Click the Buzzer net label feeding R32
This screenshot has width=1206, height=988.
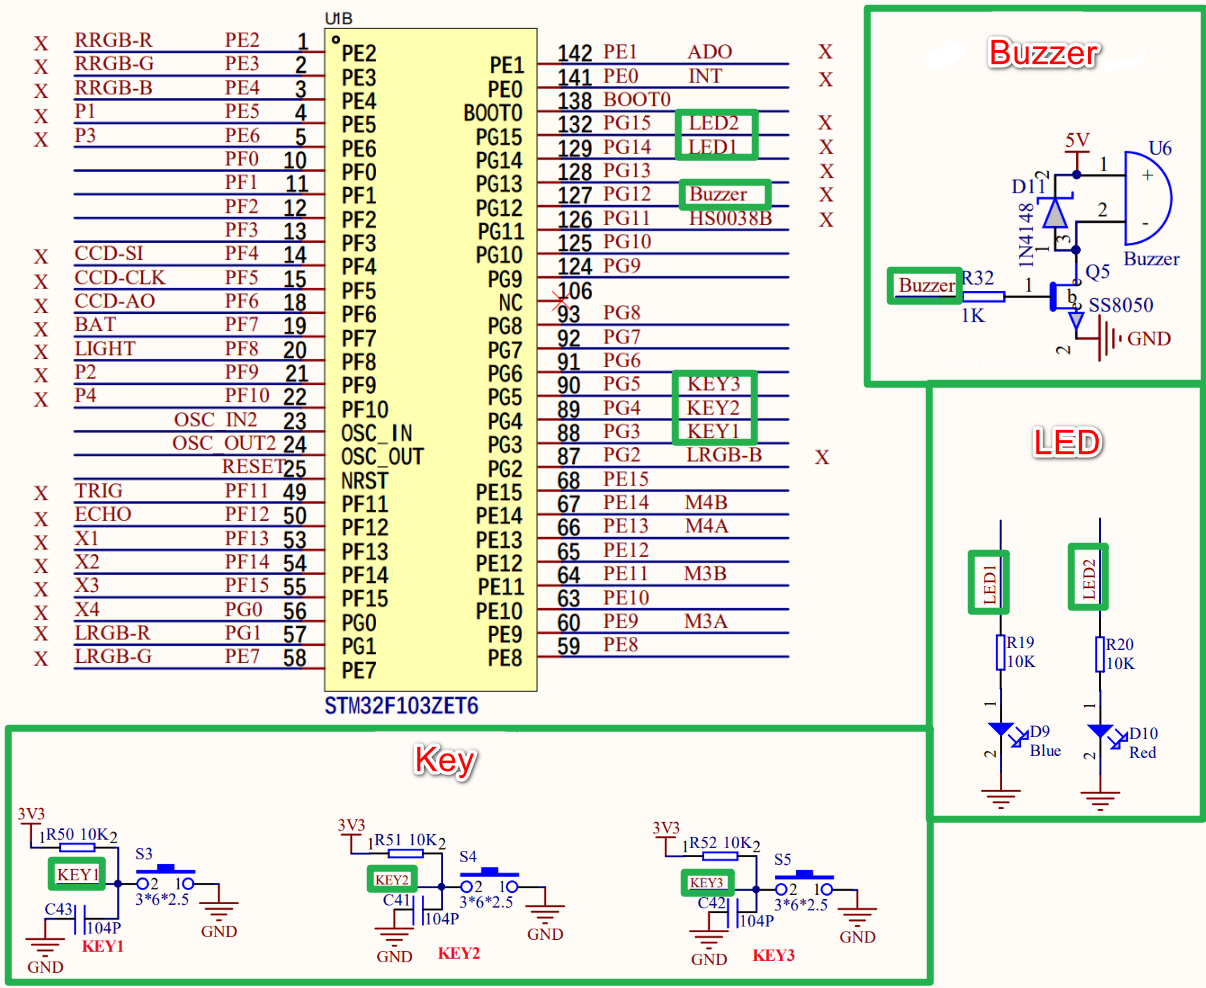point(926,285)
